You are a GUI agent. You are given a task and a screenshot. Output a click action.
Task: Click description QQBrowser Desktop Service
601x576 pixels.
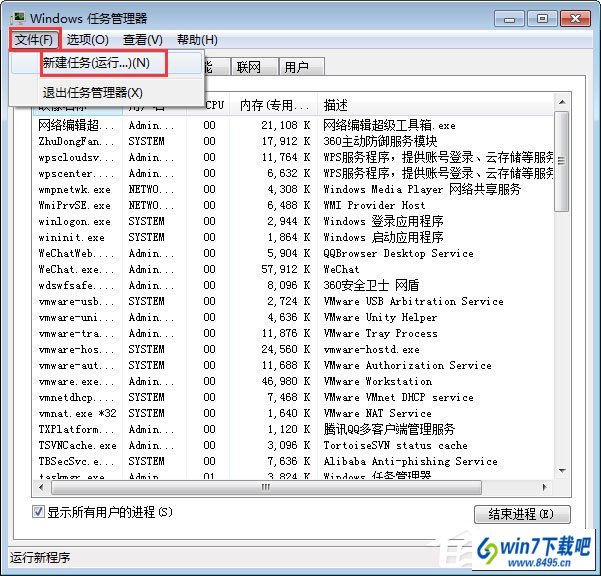click(399, 253)
